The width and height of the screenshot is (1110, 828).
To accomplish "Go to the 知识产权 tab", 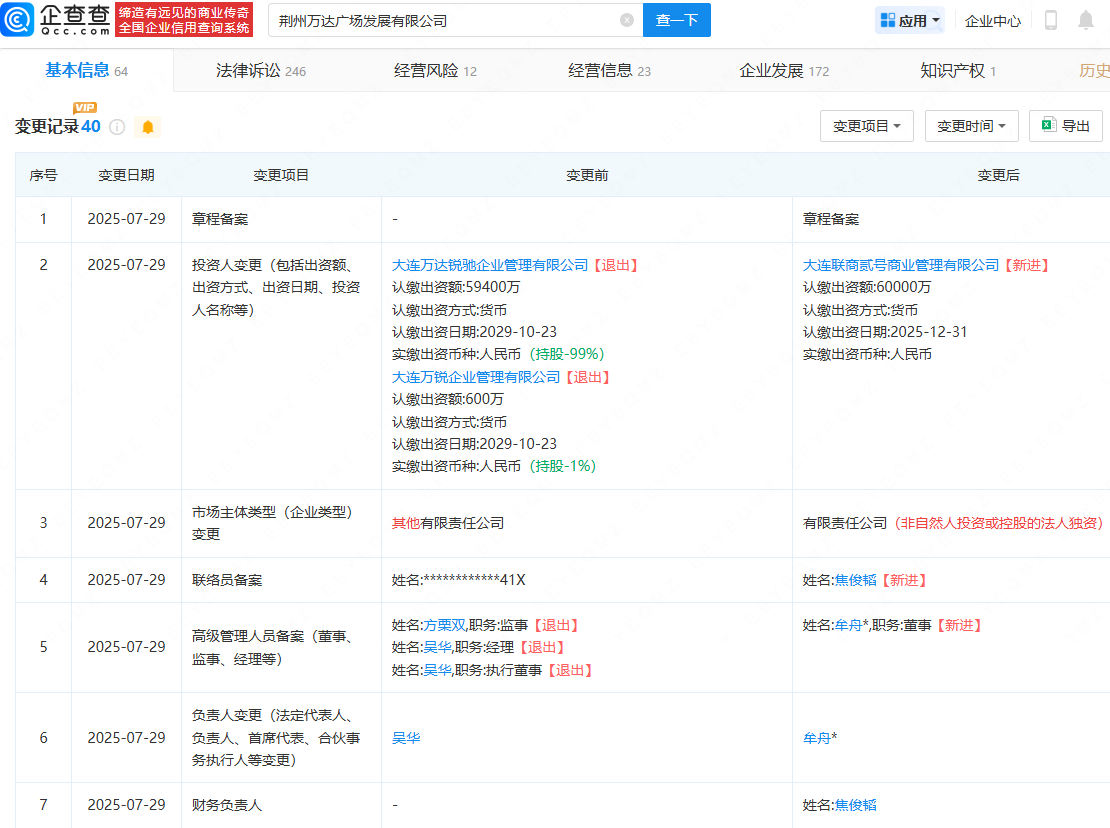I will 958,71.
